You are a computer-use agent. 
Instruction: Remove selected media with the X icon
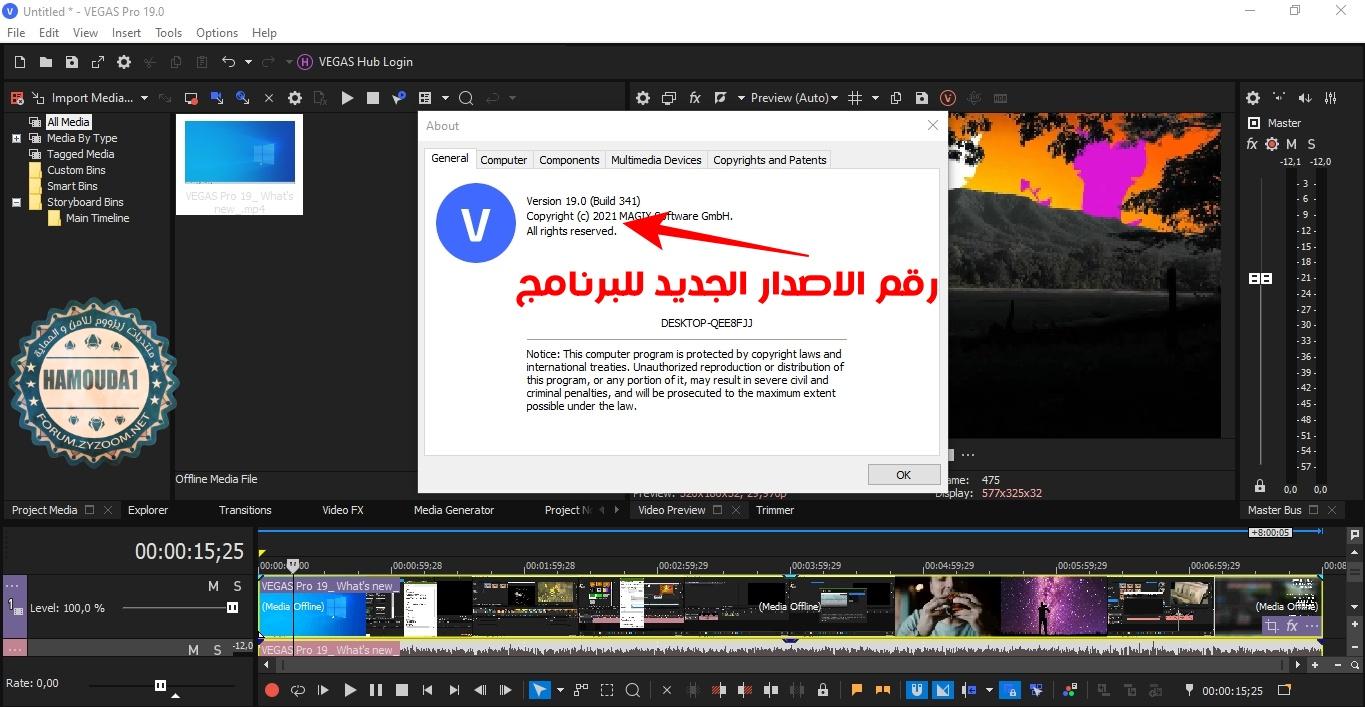coord(269,98)
